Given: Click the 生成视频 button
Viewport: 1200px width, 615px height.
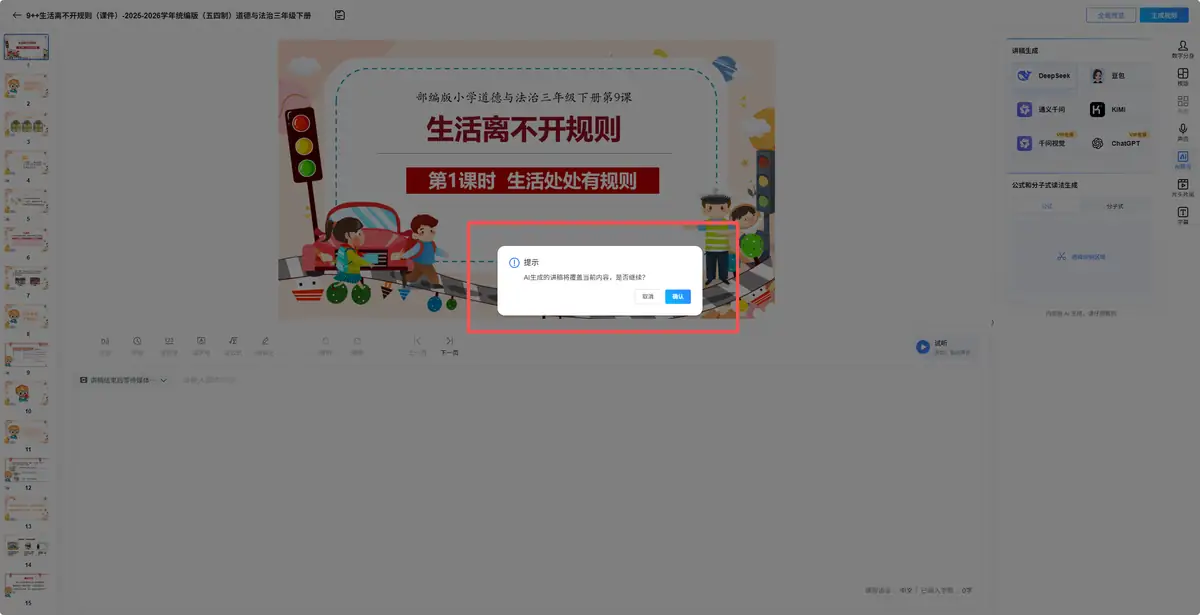Looking at the screenshot, I should [1164, 15].
